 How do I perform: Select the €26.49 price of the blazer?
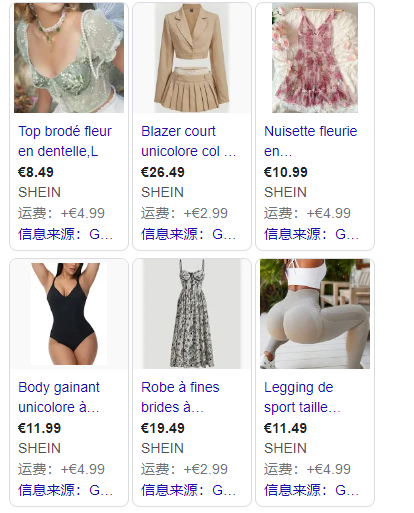(x=163, y=172)
